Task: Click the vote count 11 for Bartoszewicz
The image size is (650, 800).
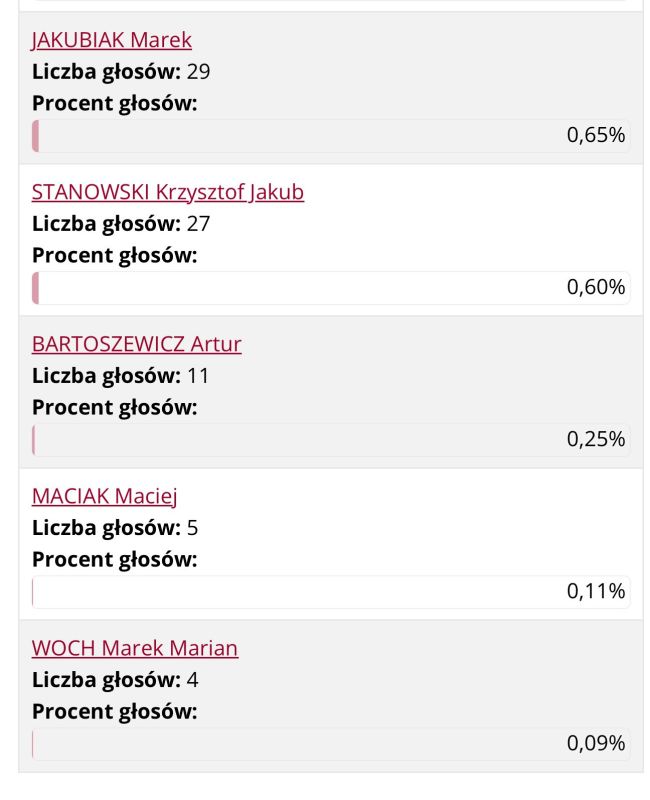Action: (x=198, y=376)
